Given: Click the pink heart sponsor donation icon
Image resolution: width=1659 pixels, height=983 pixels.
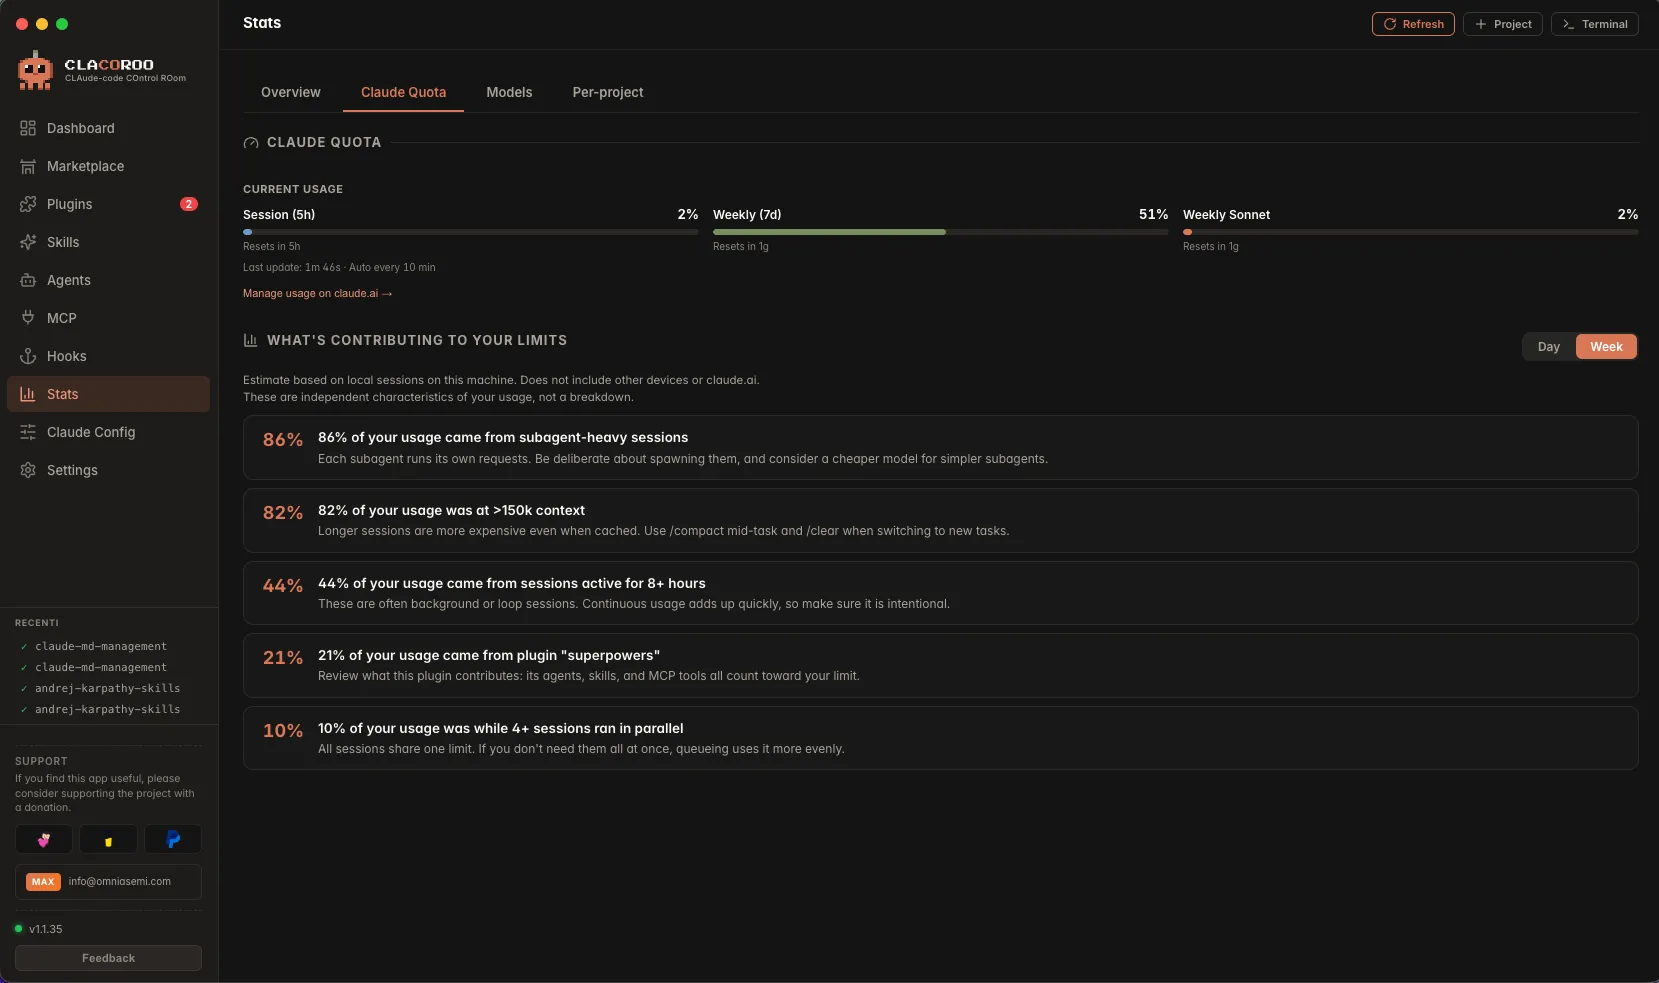Looking at the screenshot, I should click(44, 840).
